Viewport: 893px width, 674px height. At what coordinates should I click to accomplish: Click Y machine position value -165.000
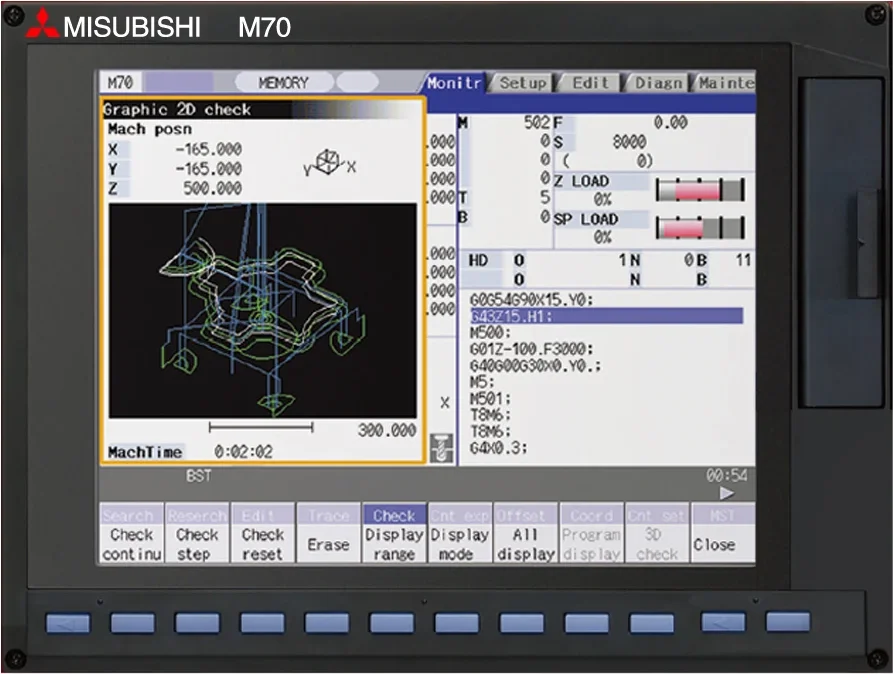[x=209, y=169]
